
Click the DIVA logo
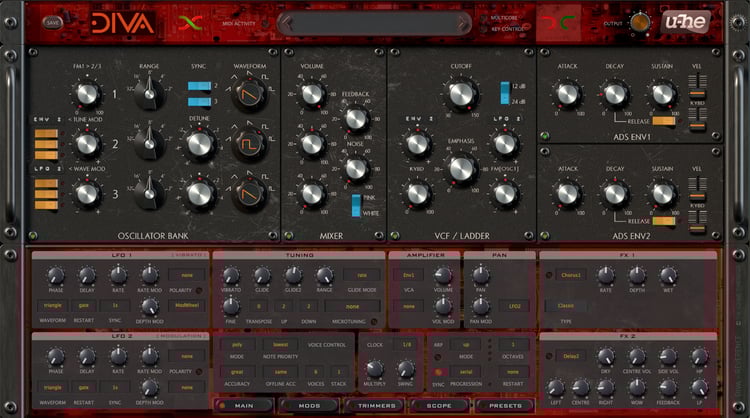[123, 22]
